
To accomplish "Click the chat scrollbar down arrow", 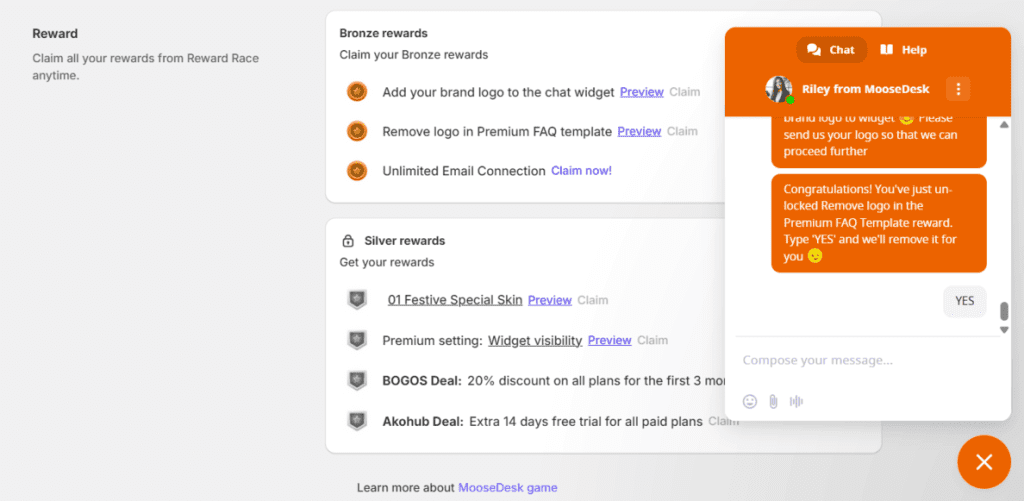I will (1004, 329).
